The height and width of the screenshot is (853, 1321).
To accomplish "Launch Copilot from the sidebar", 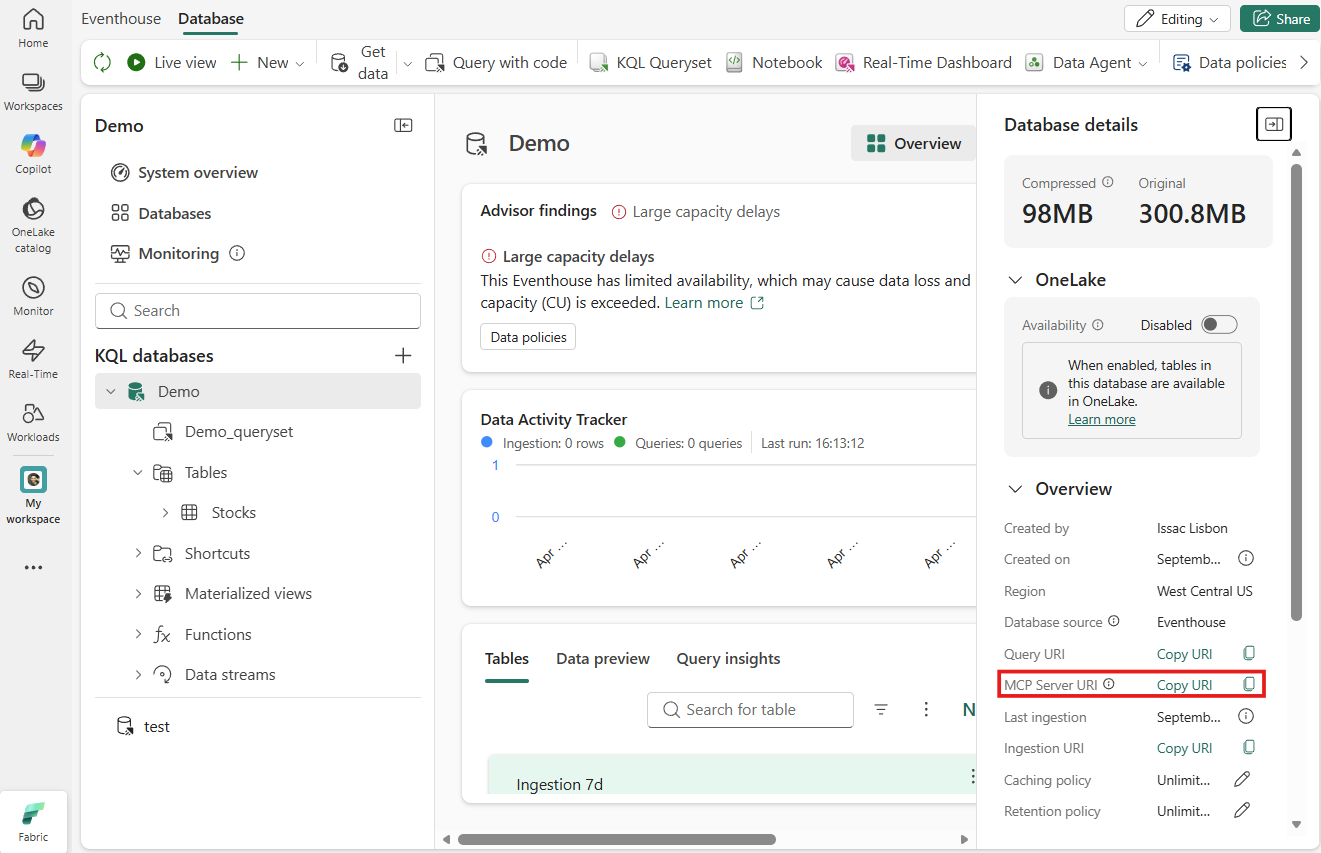I will [33, 154].
